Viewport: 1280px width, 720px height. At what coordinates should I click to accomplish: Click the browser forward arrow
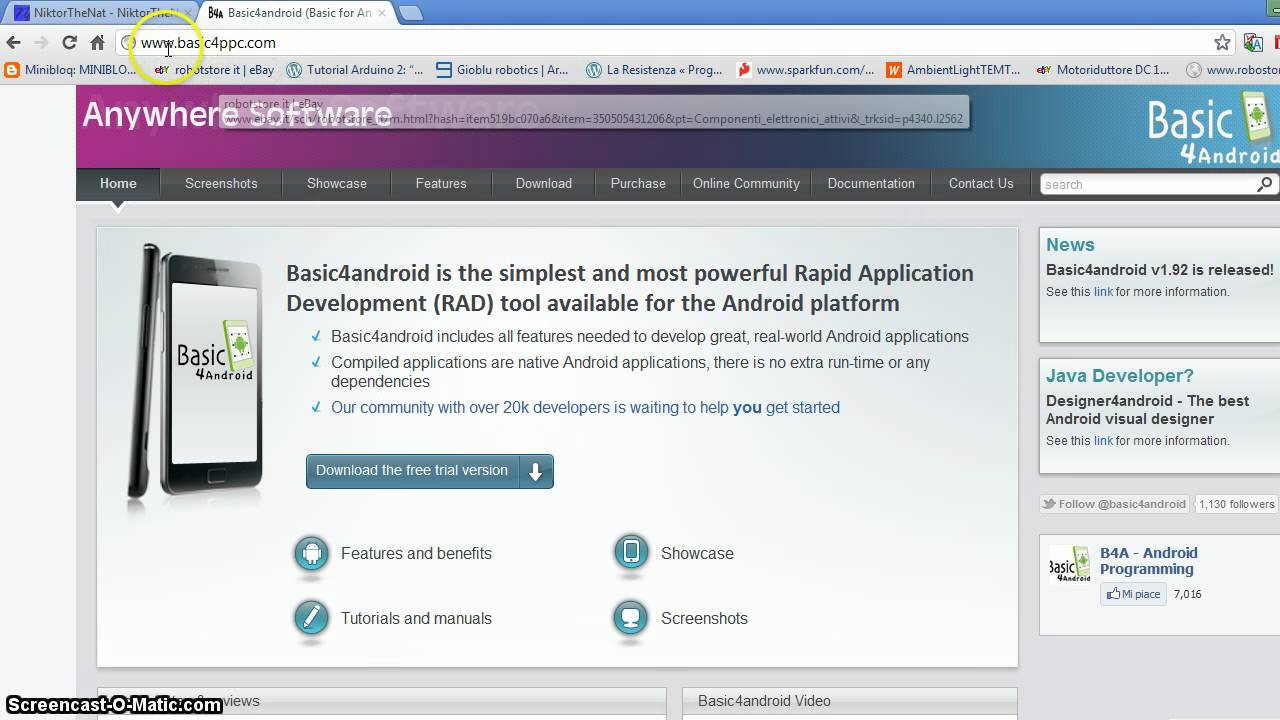point(41,43)
